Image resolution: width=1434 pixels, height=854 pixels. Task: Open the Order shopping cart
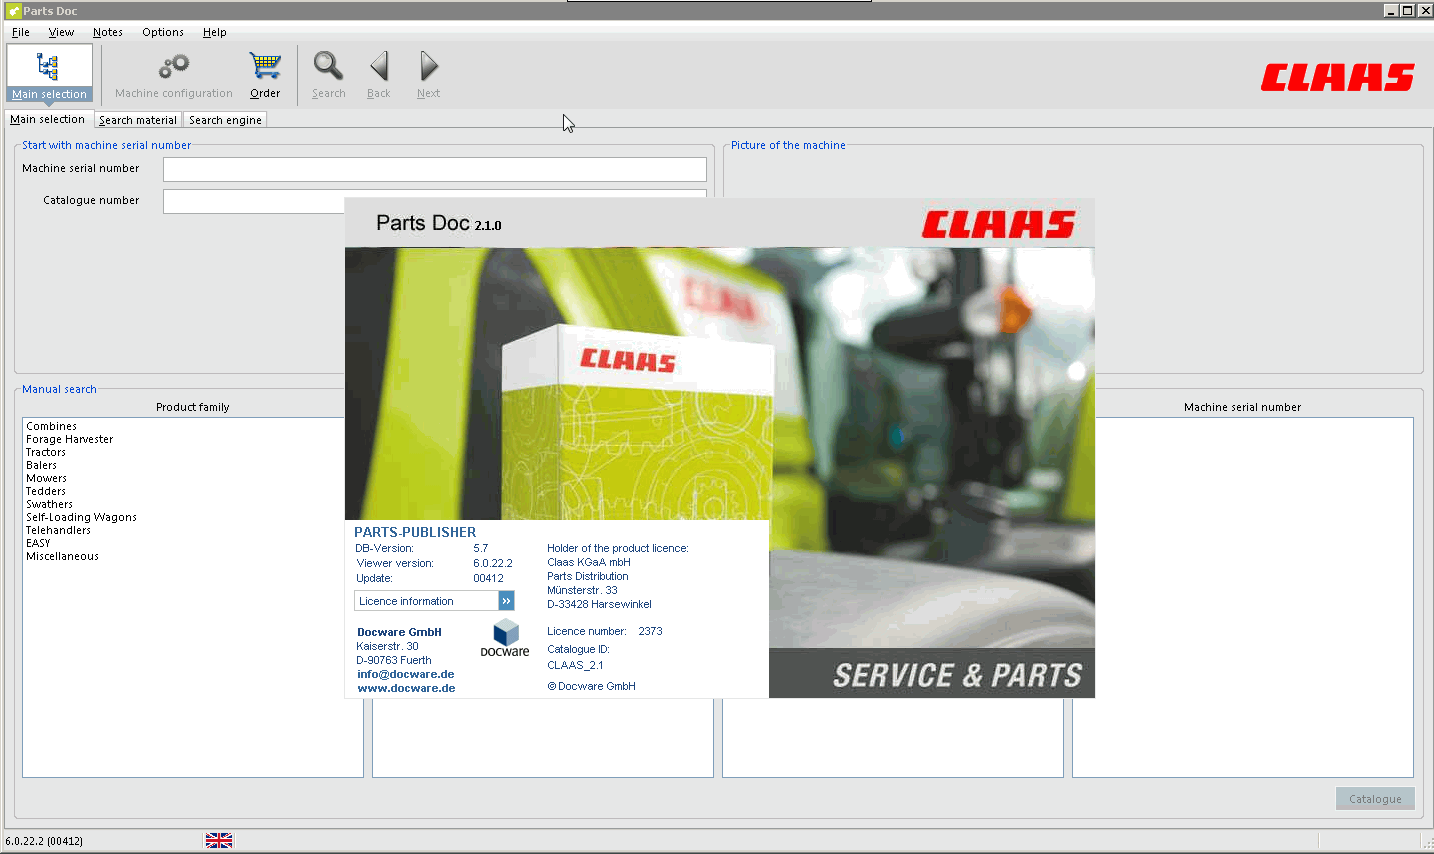(x=264, y=73)
